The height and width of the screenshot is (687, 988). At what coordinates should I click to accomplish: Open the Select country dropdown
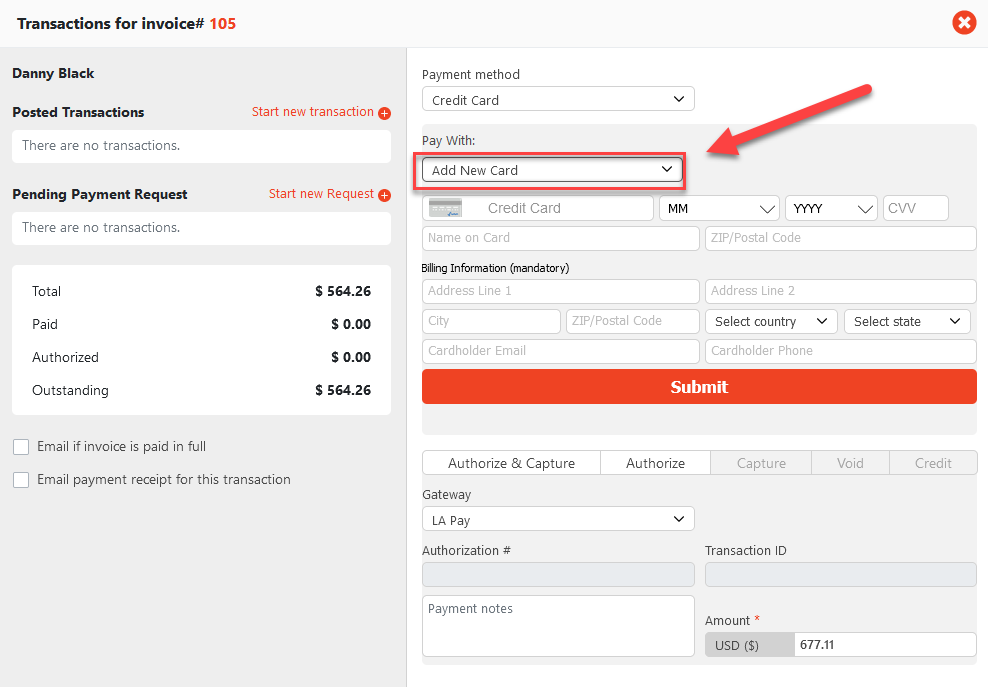(770, 321)
